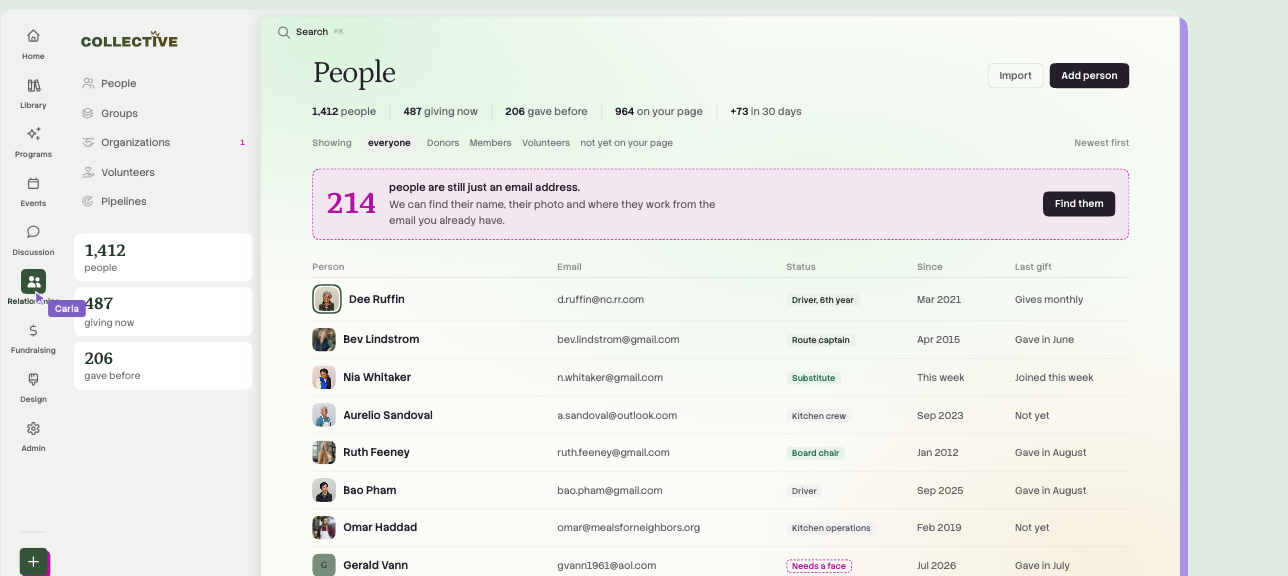This screenshot has width=1288, height=576.
Task: Open Aurelio Sandoval's avatar photo
Action: click(324, 415)
